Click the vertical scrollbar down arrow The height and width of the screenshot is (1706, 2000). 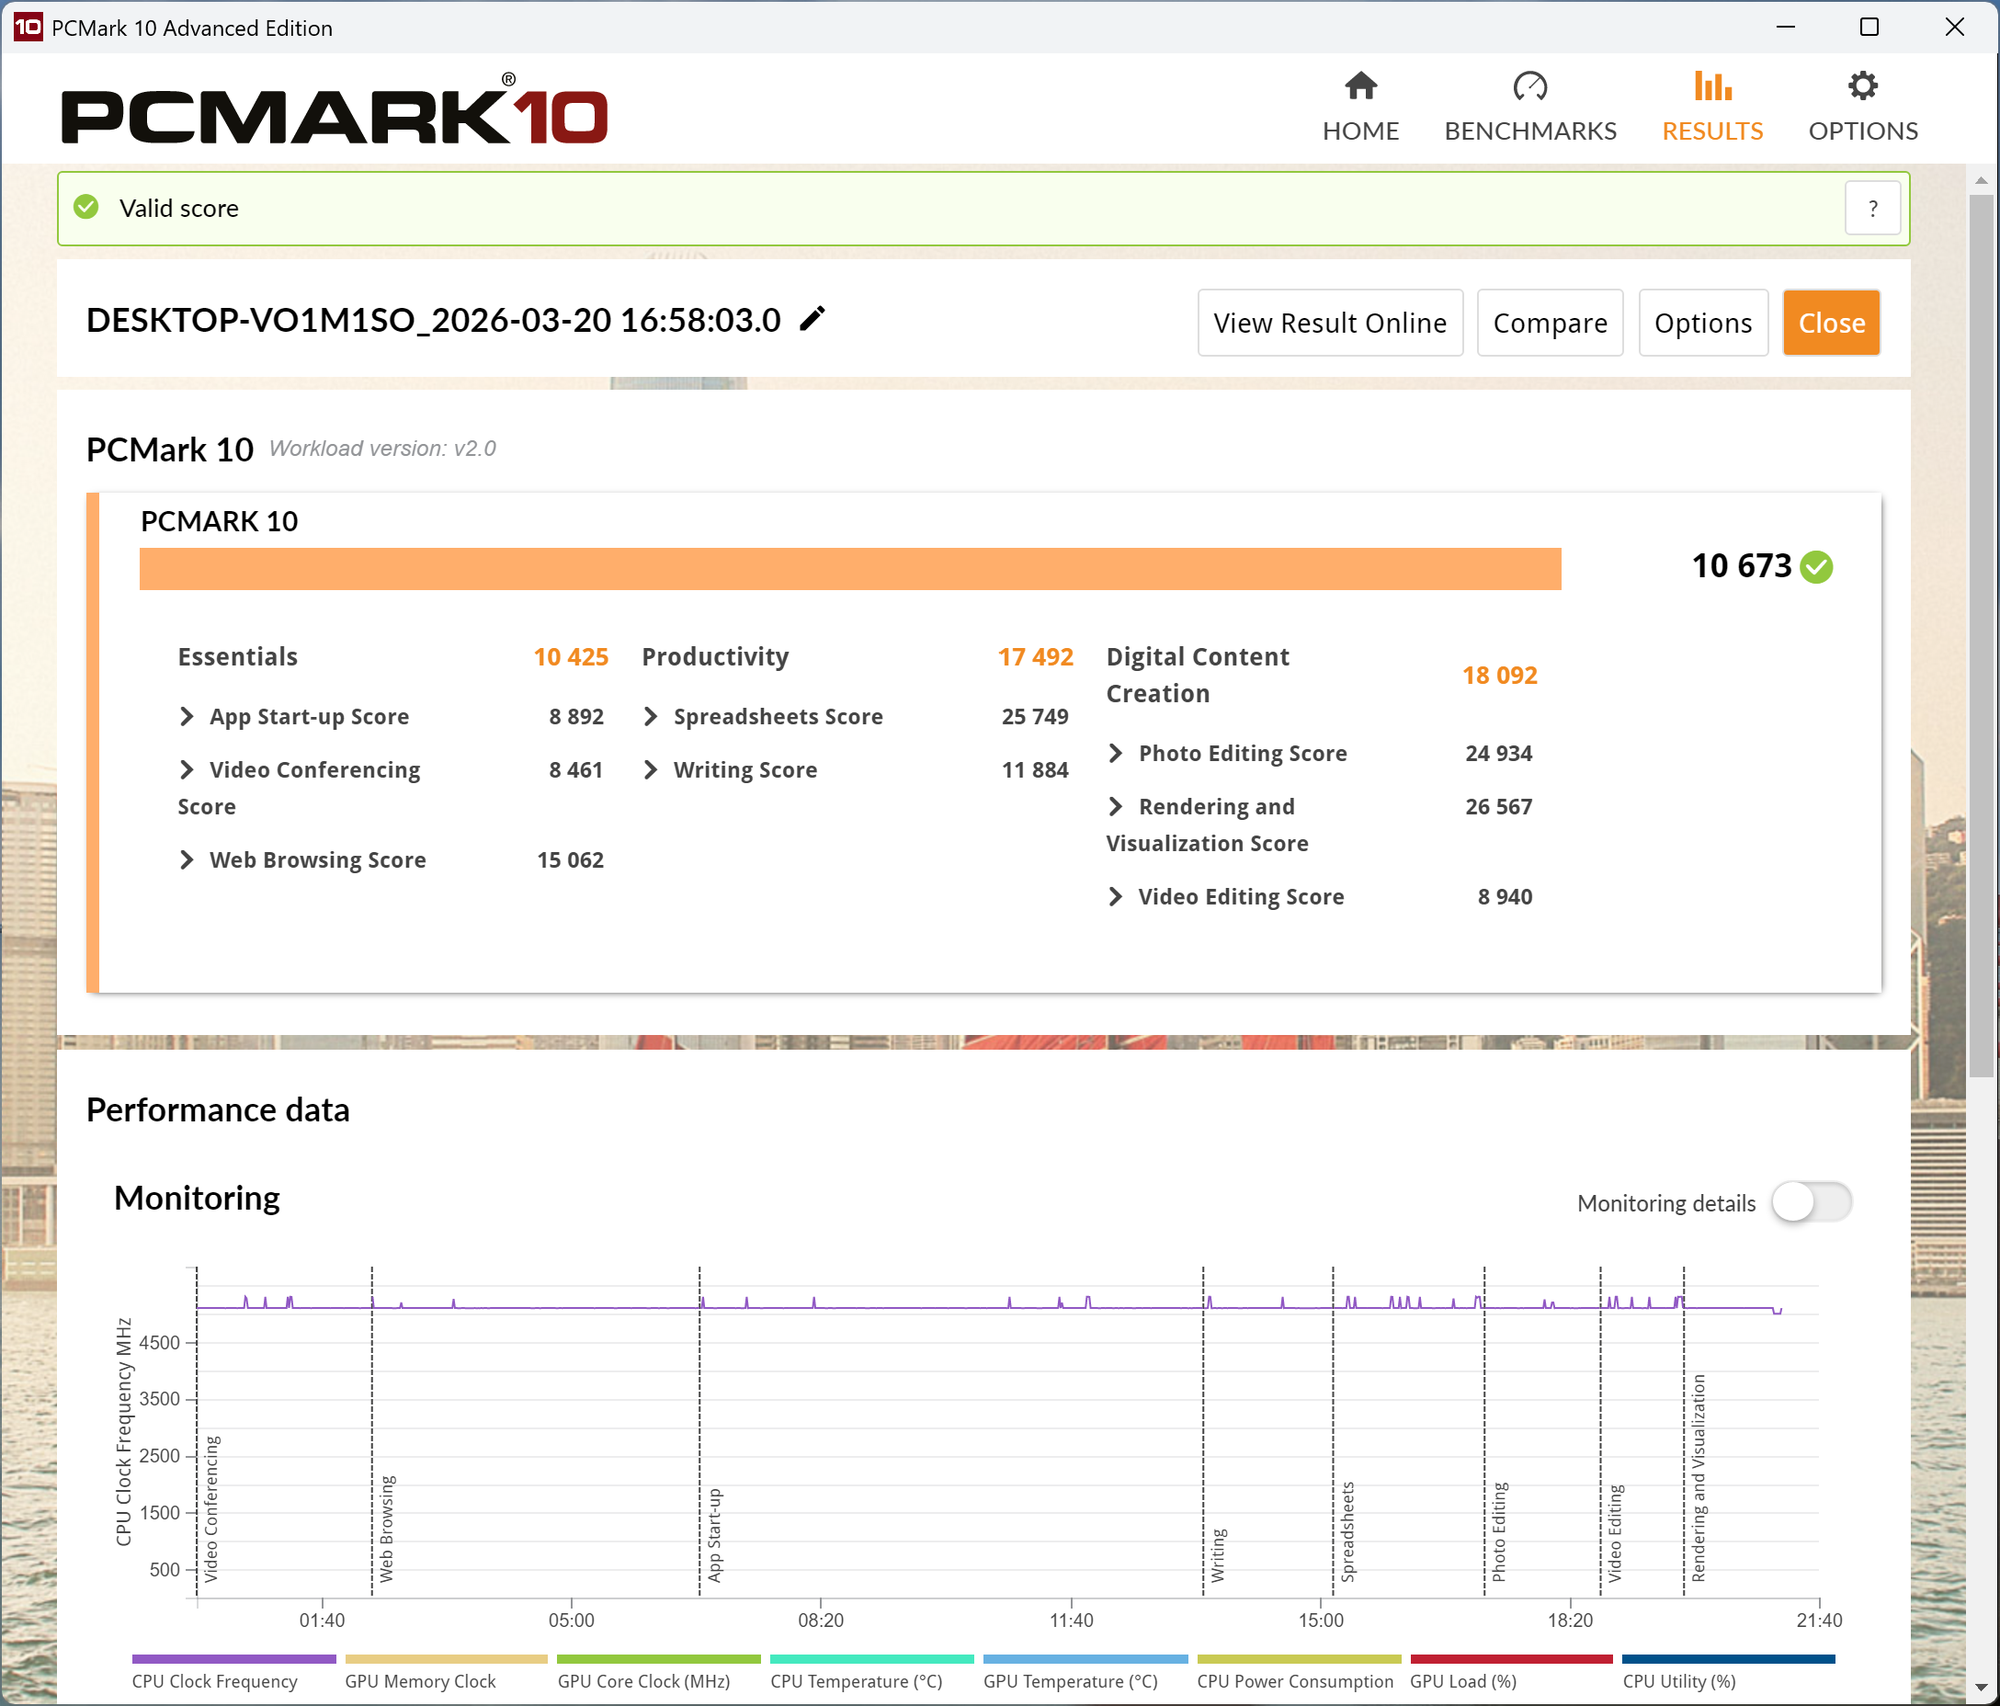click(x=1980, y=1688)
